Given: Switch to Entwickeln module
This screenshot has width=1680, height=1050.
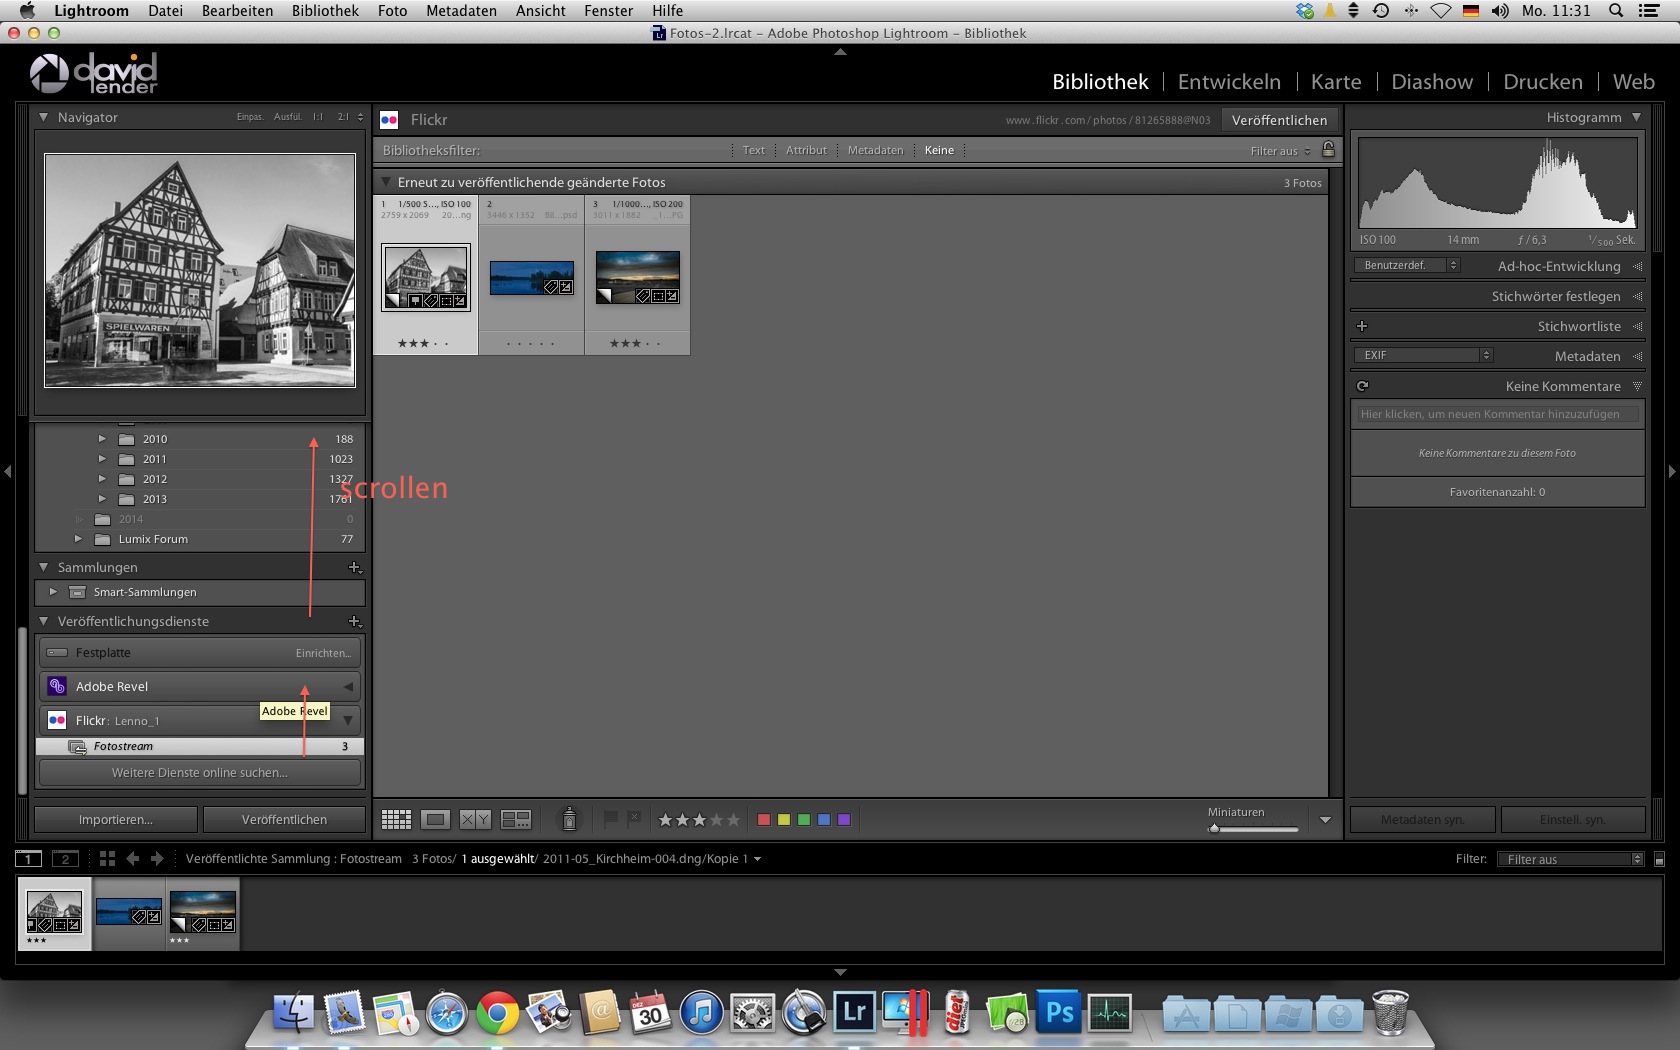Looking at the screenshot, I should pyautogui.click(x=1229, y=82).
